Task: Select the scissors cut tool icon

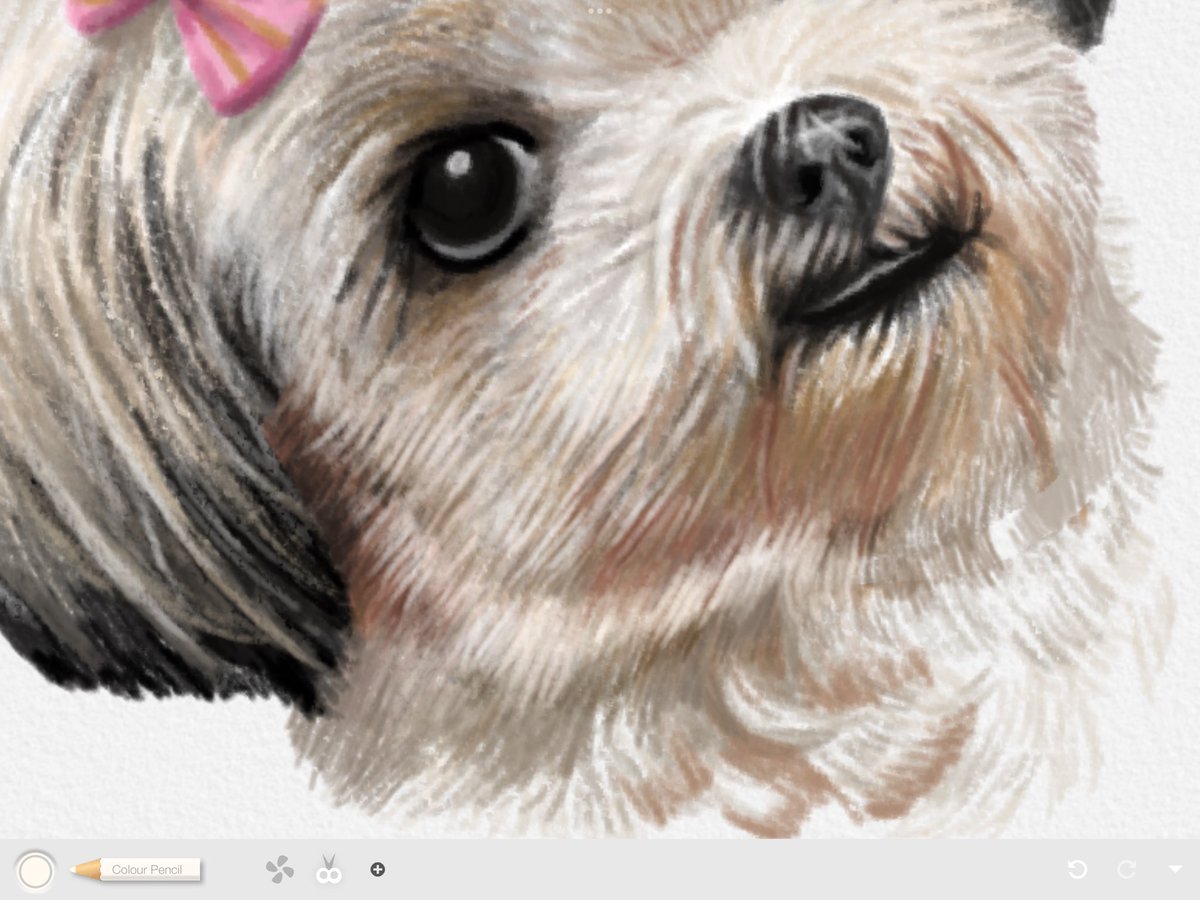Action: click(329, 869)
